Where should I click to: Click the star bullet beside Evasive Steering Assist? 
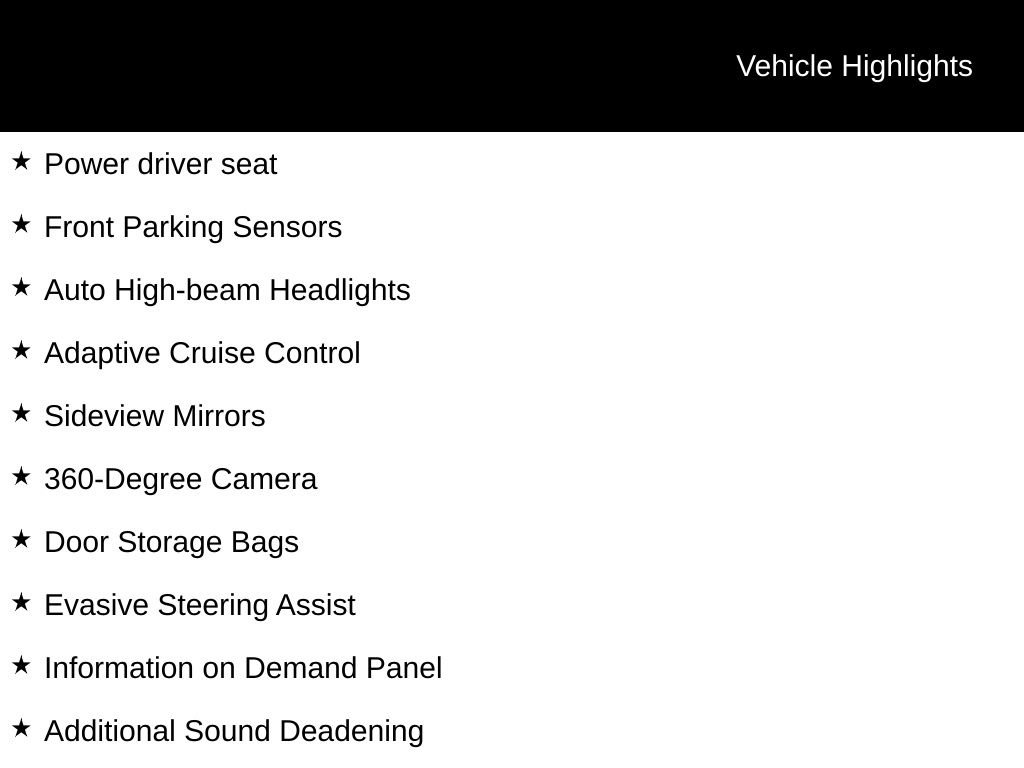point(21,602)
